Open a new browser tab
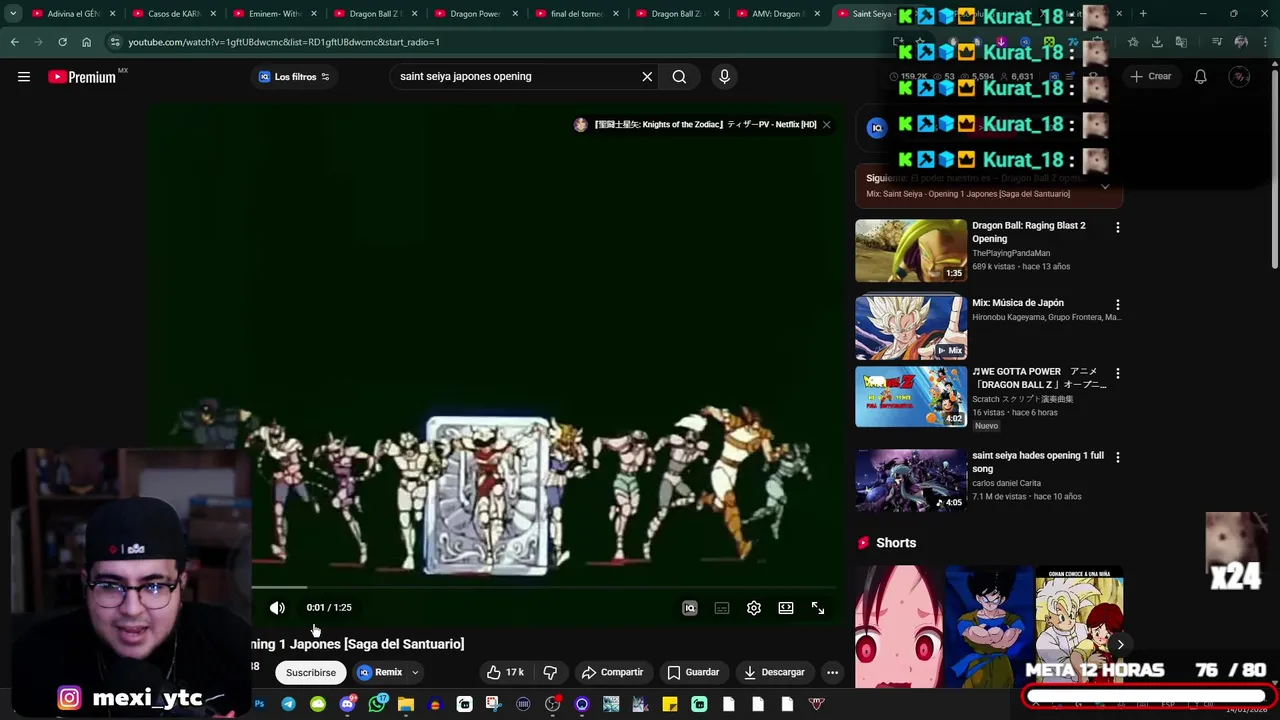 [1143, 14]
